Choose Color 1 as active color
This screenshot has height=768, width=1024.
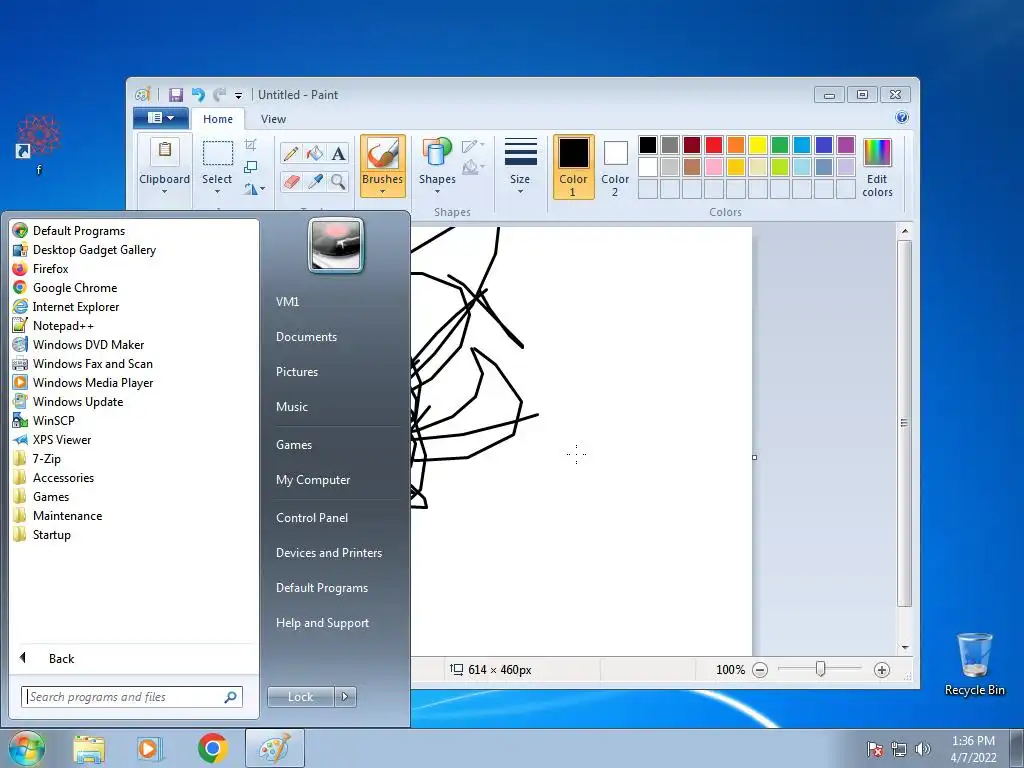[x=573, y=167]
